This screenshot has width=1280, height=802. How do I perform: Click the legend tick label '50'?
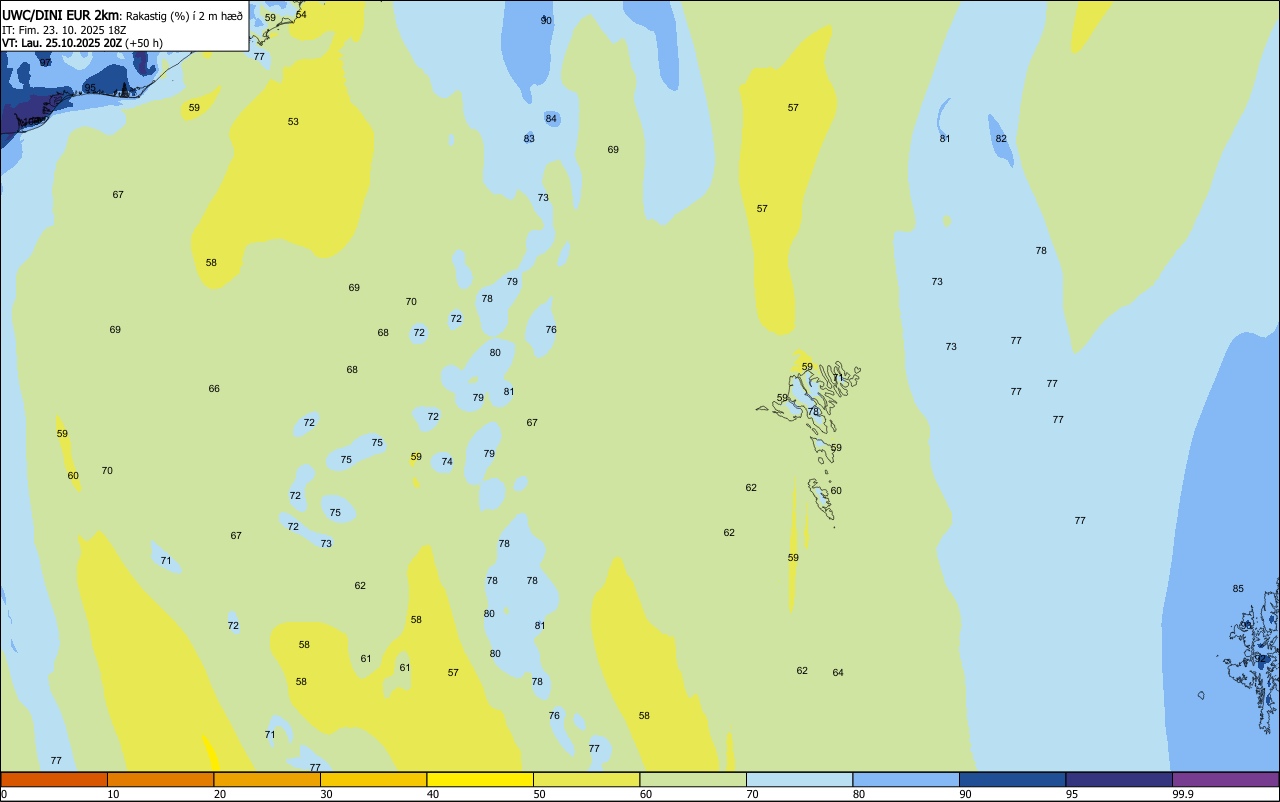point(539,794)
